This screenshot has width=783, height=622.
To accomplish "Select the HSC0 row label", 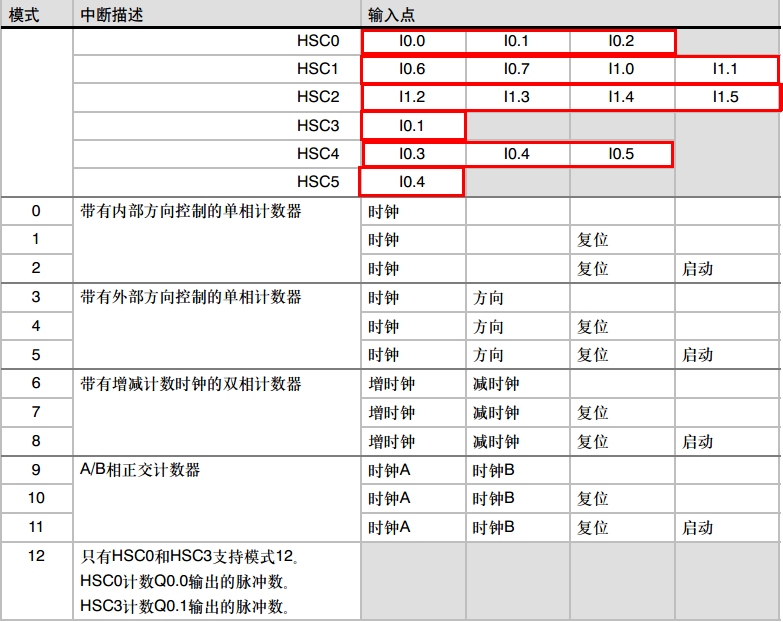I will tap(318, 40).
